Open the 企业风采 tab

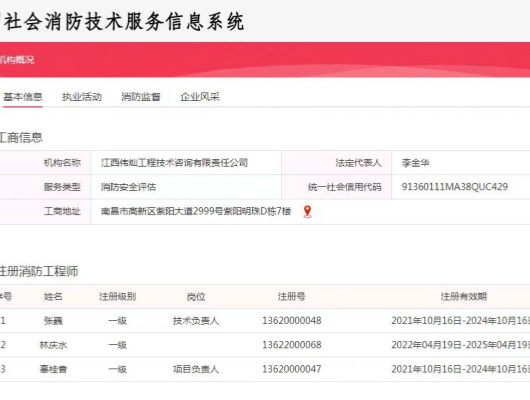(200, 97)
